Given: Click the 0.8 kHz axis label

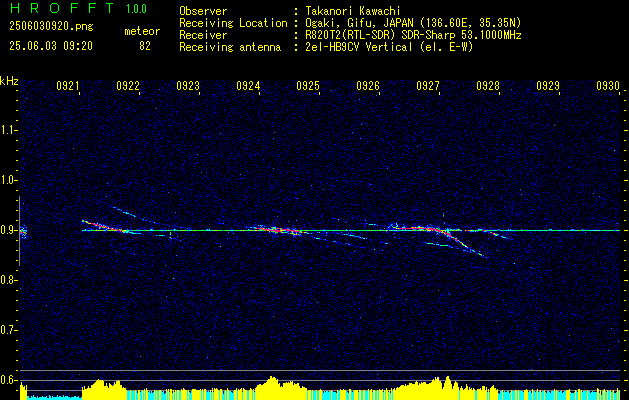Looking at the screenshot, I should [9, 280].
